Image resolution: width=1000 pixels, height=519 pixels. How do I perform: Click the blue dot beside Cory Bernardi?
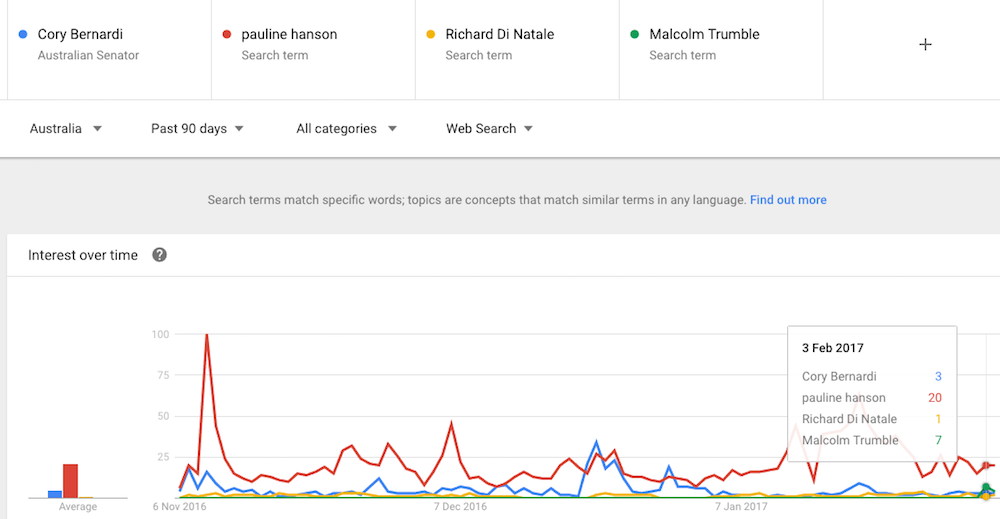[x=23, y=34]
